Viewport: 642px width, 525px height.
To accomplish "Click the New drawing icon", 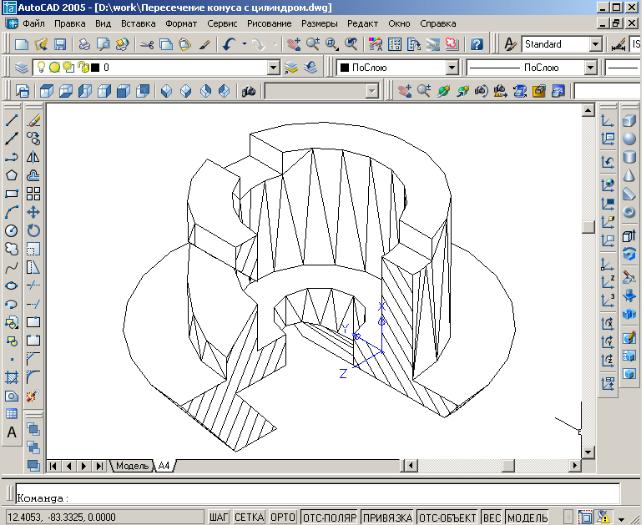I will [x=21, y=44].
